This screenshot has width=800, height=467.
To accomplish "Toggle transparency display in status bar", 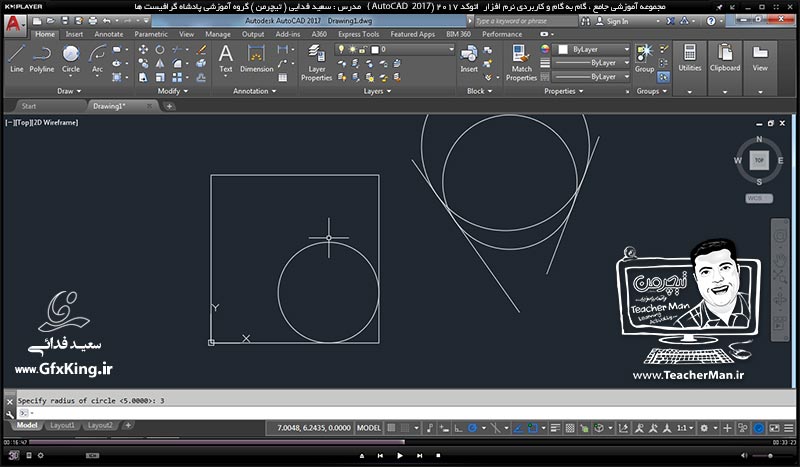I will point(570,428).
